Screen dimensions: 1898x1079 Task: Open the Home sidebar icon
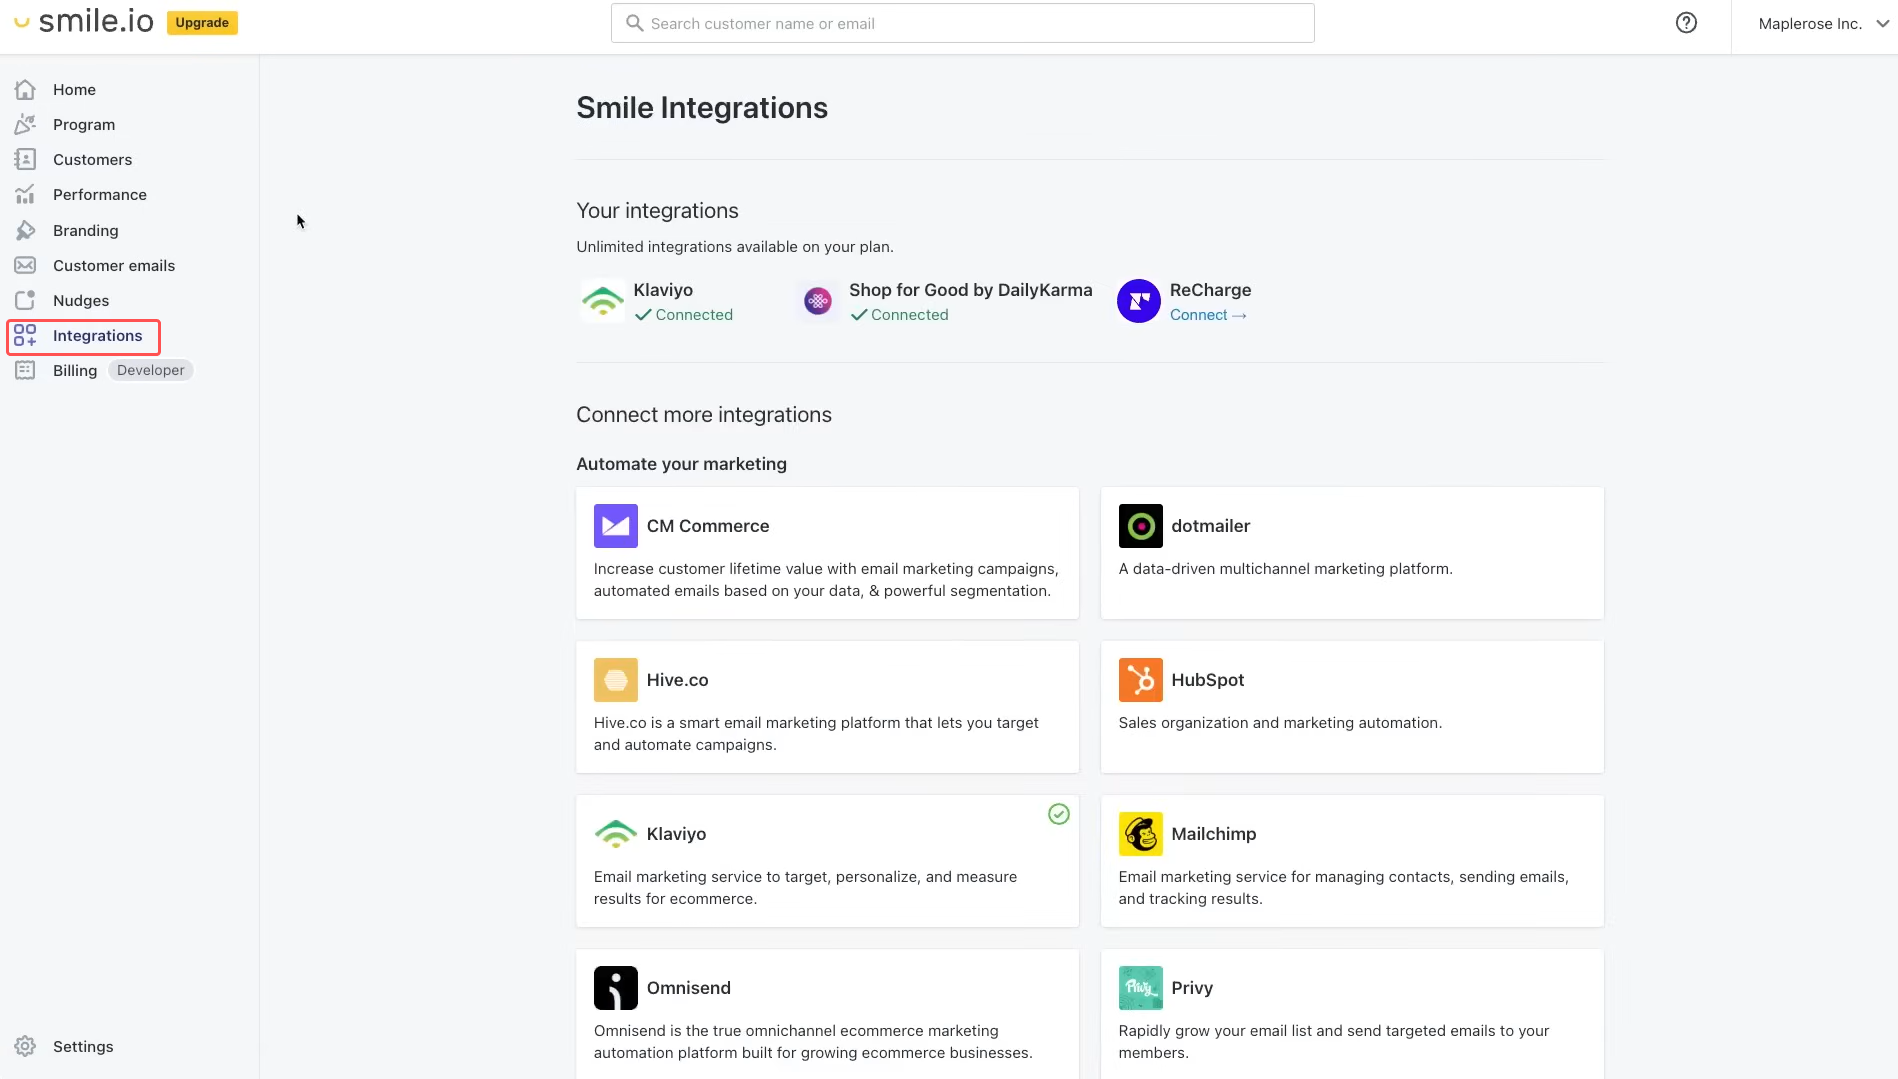coord(25,89)
